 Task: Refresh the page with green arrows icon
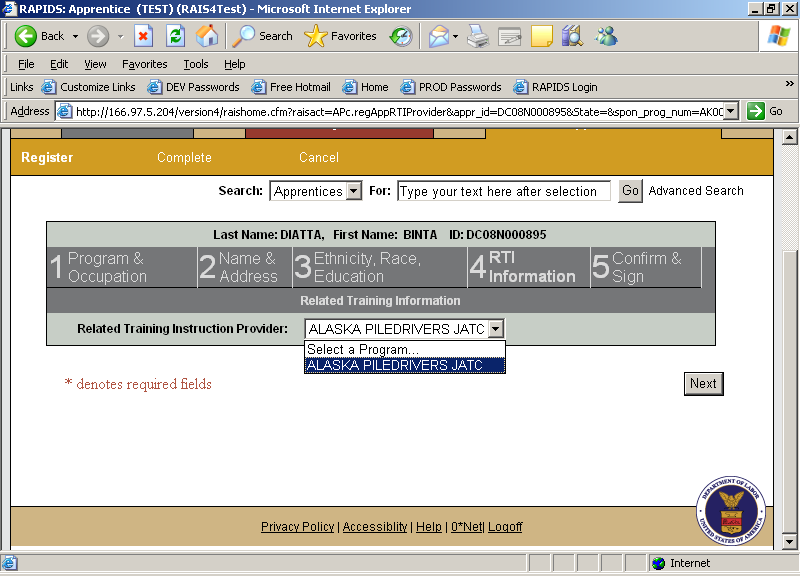tap(175, 36)
